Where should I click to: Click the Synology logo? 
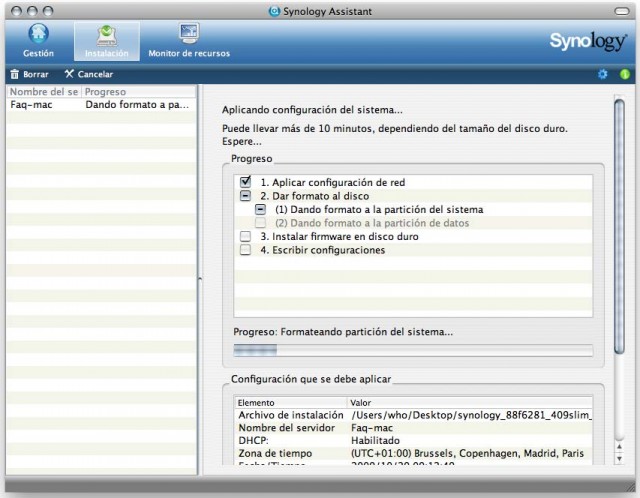[588, 42]
